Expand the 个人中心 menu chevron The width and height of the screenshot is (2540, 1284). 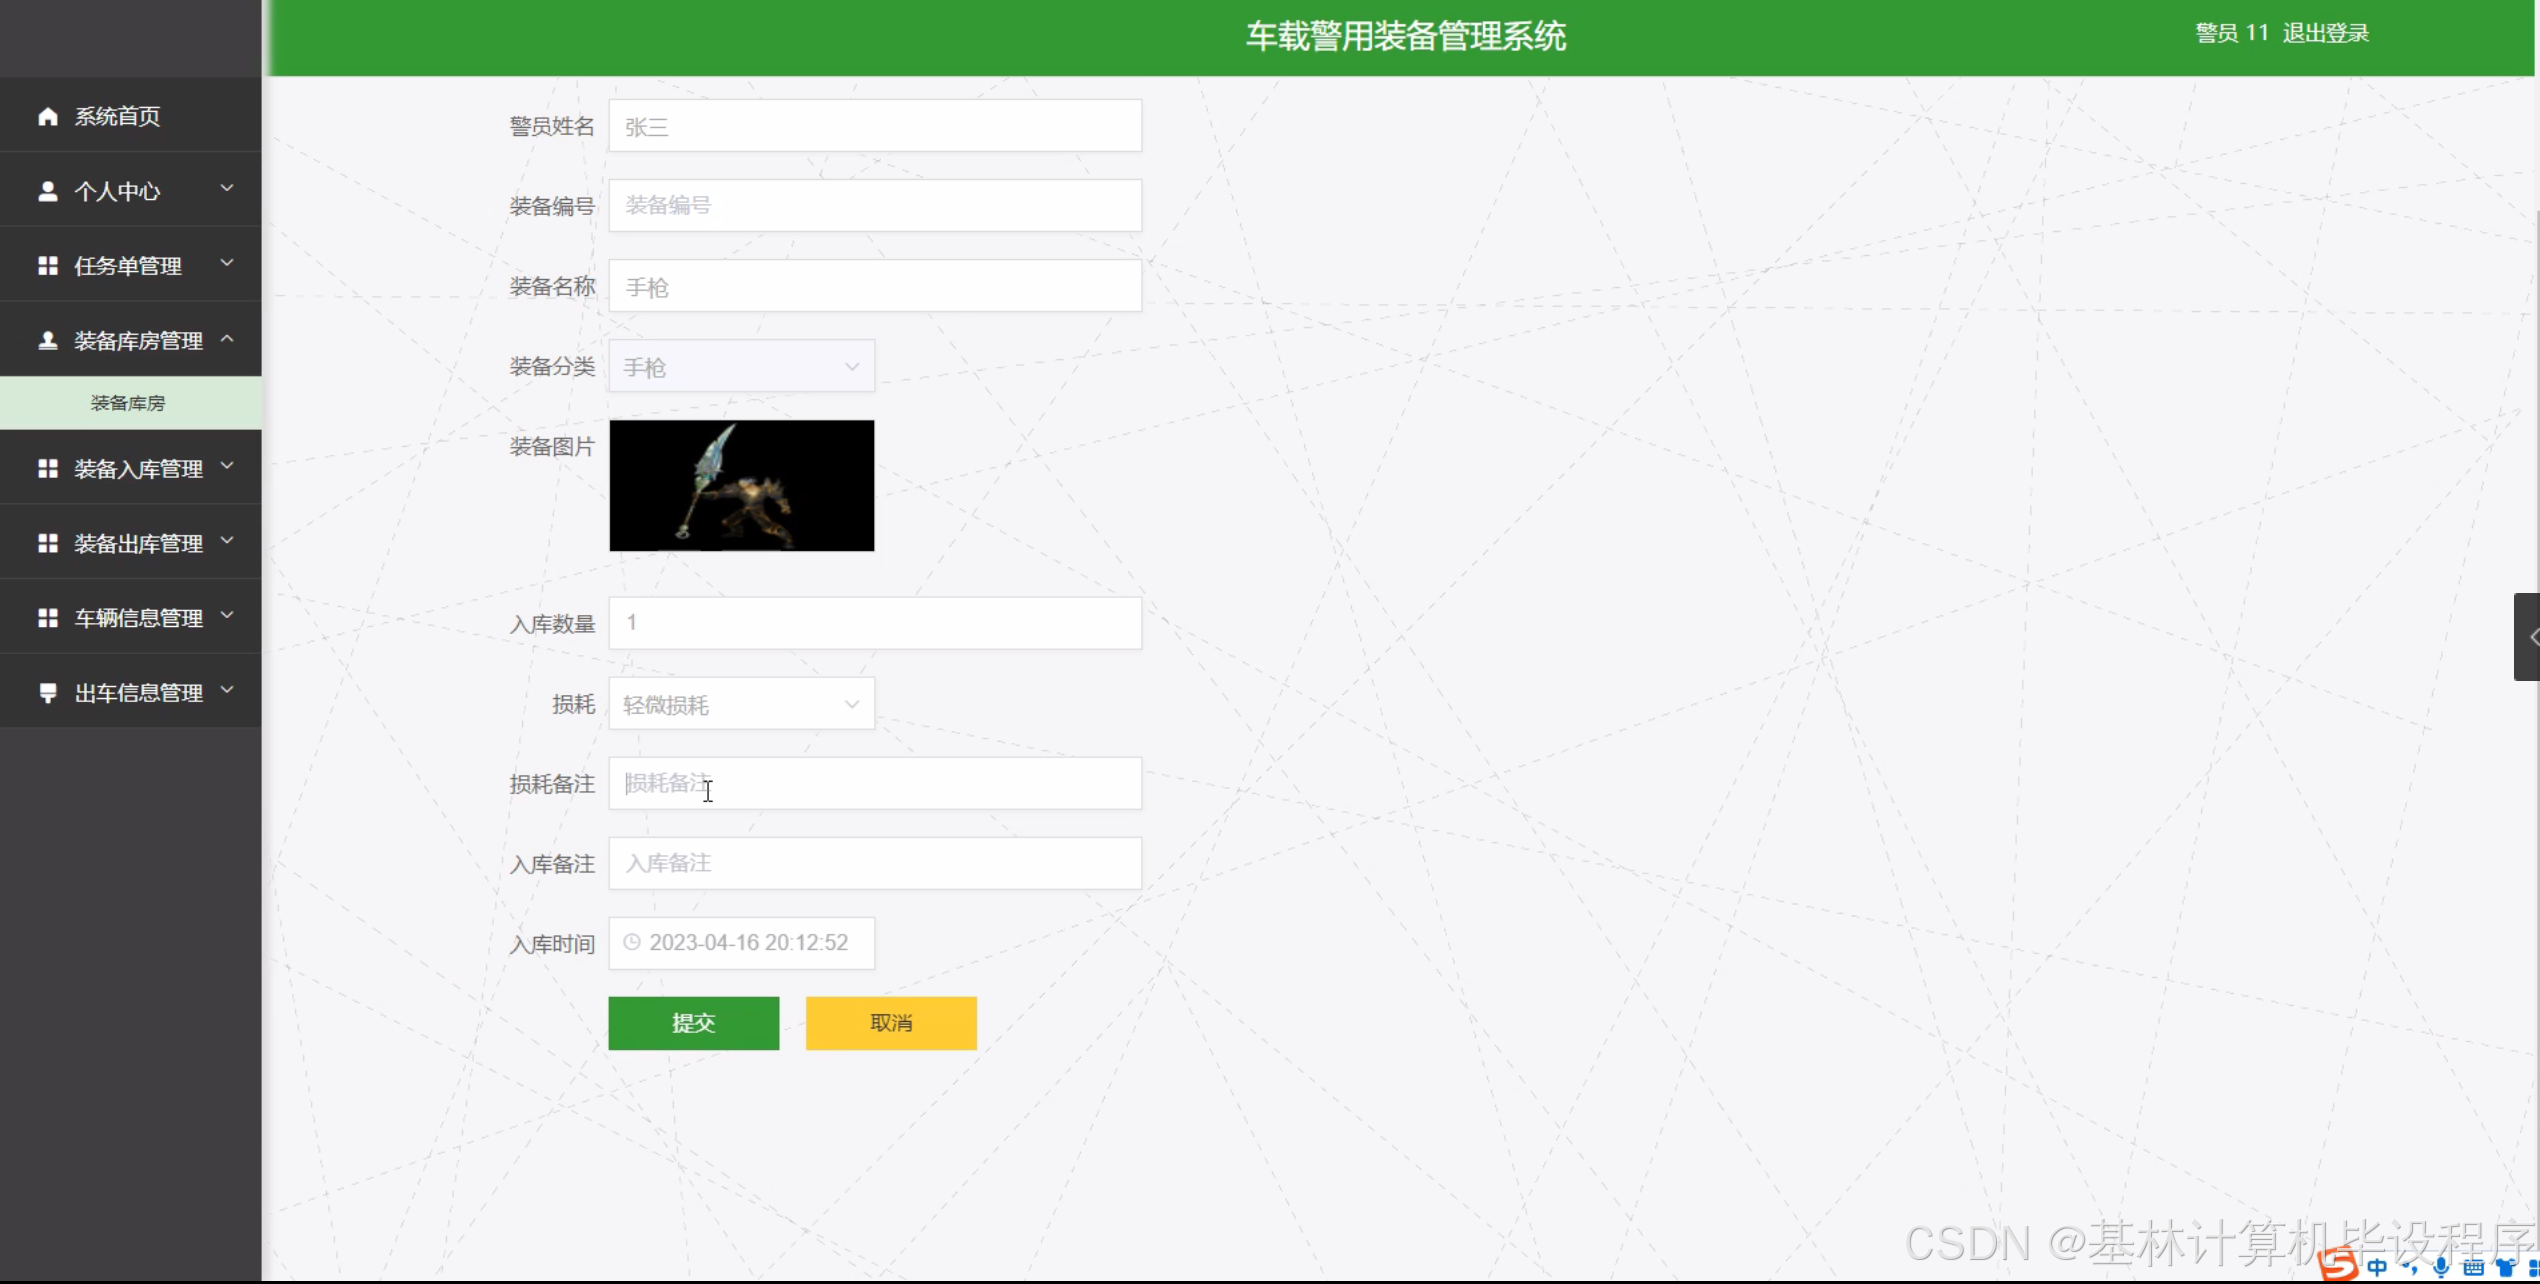click(227, 188)
